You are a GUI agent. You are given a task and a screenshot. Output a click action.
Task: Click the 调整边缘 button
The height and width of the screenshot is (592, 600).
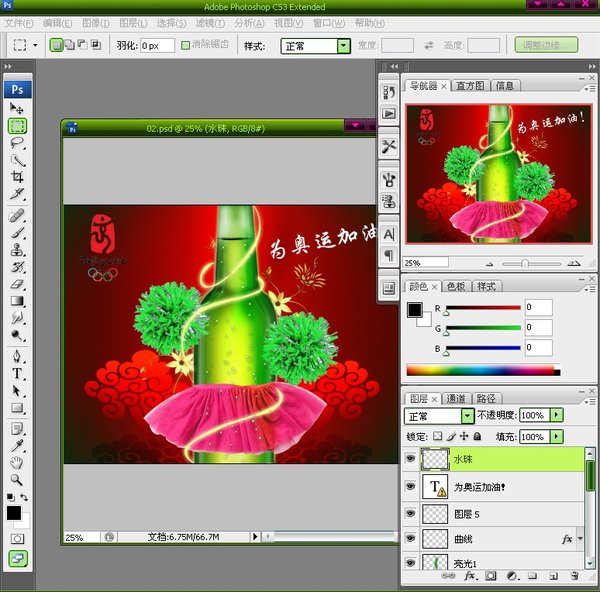tap(545, 46)
